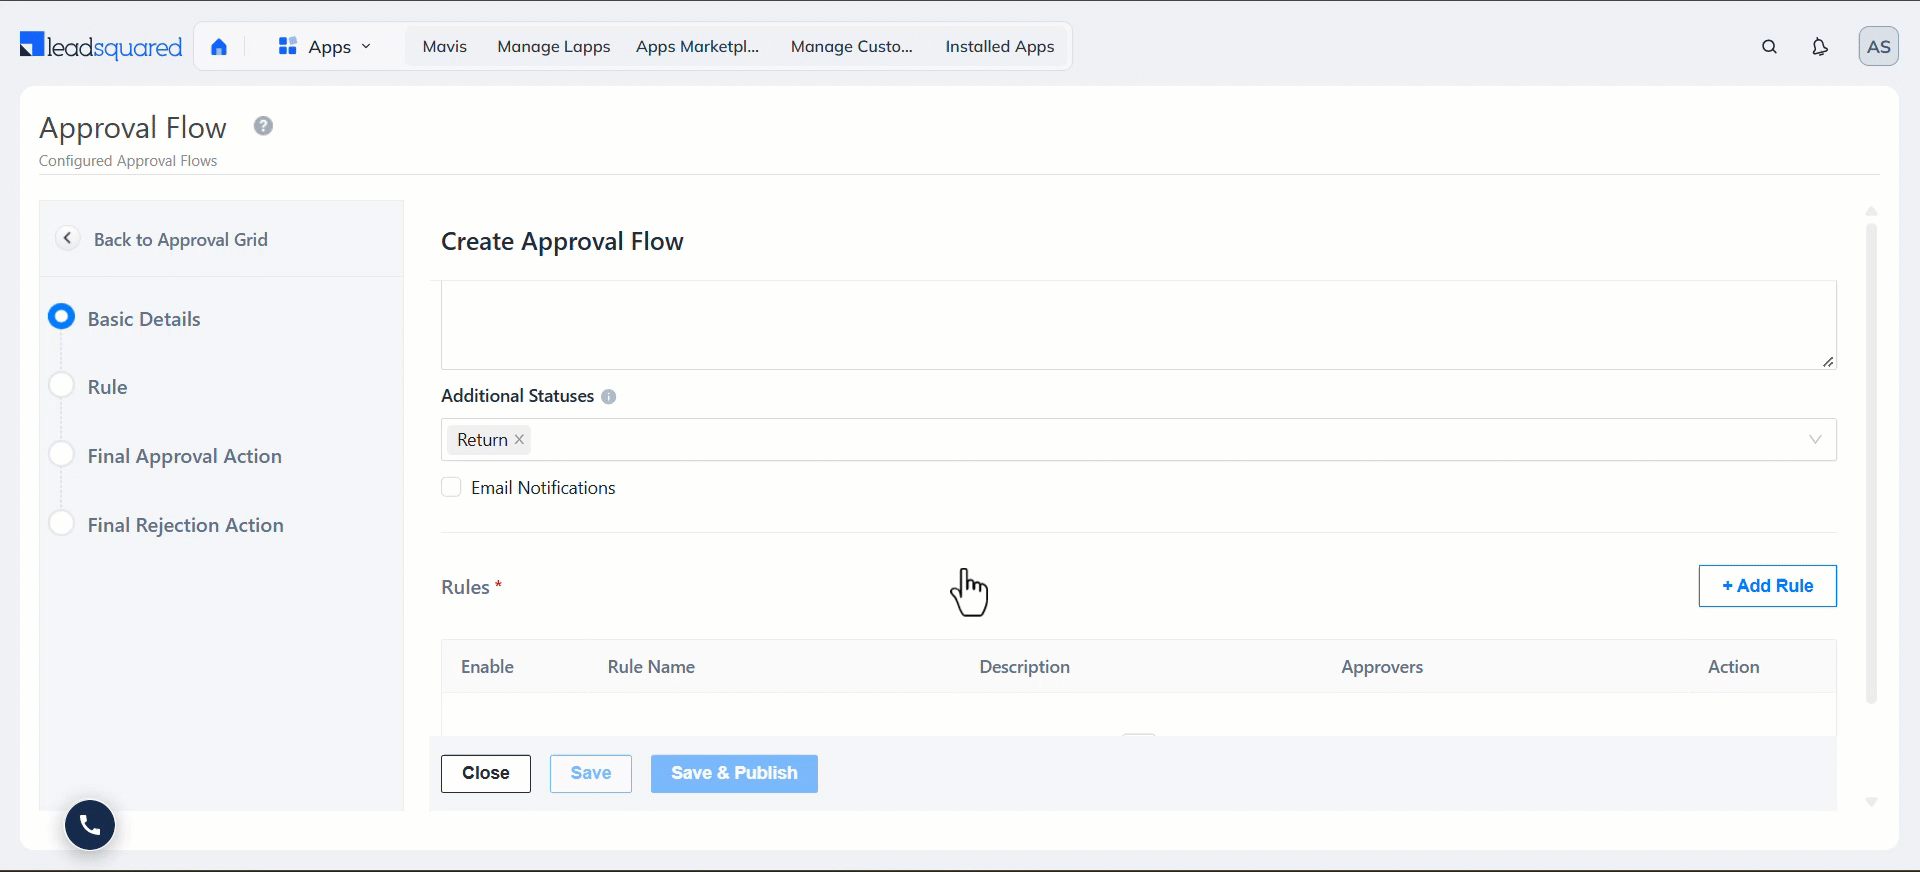
Task: Click the Enable column header
Action: click(487, 667)
